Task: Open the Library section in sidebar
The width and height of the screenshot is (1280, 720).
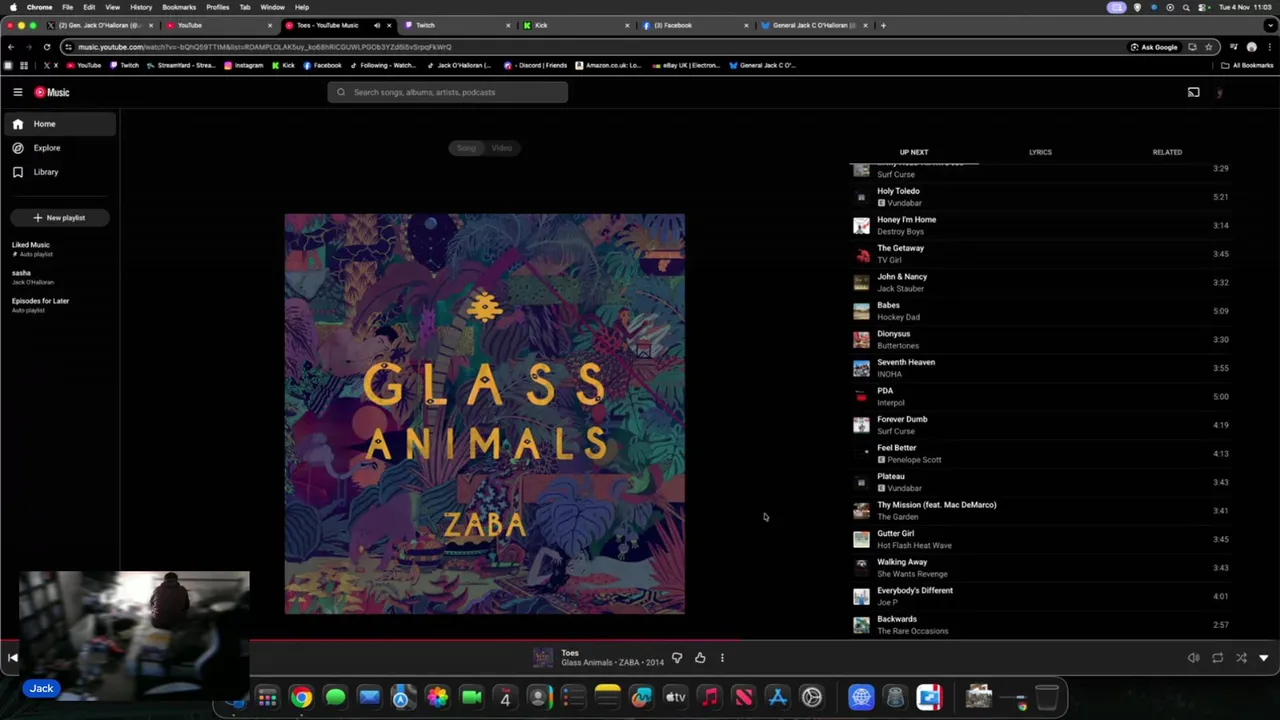Action: (x=60, y=172)
